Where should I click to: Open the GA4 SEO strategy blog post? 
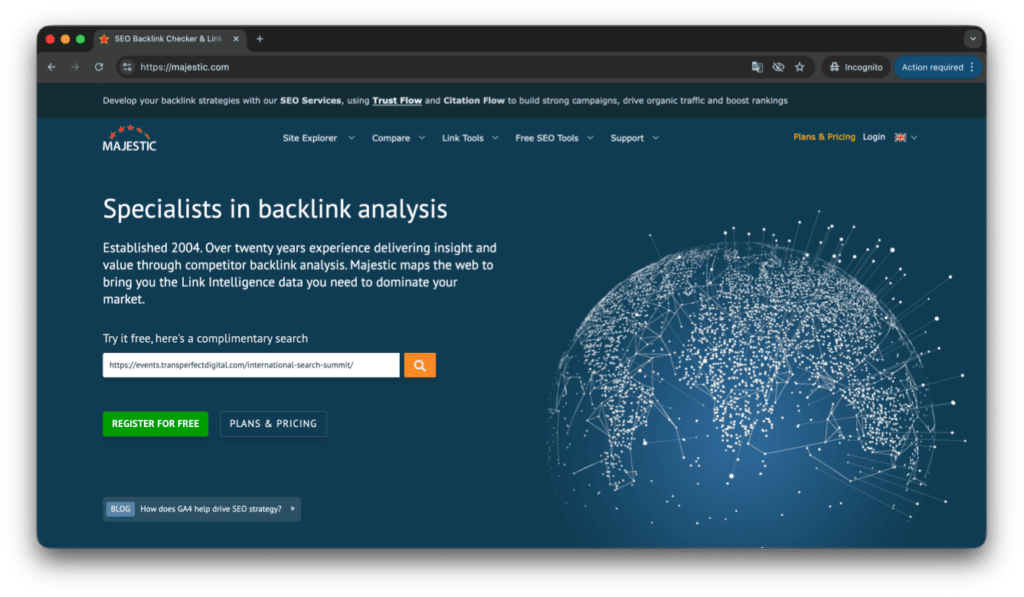210,509
